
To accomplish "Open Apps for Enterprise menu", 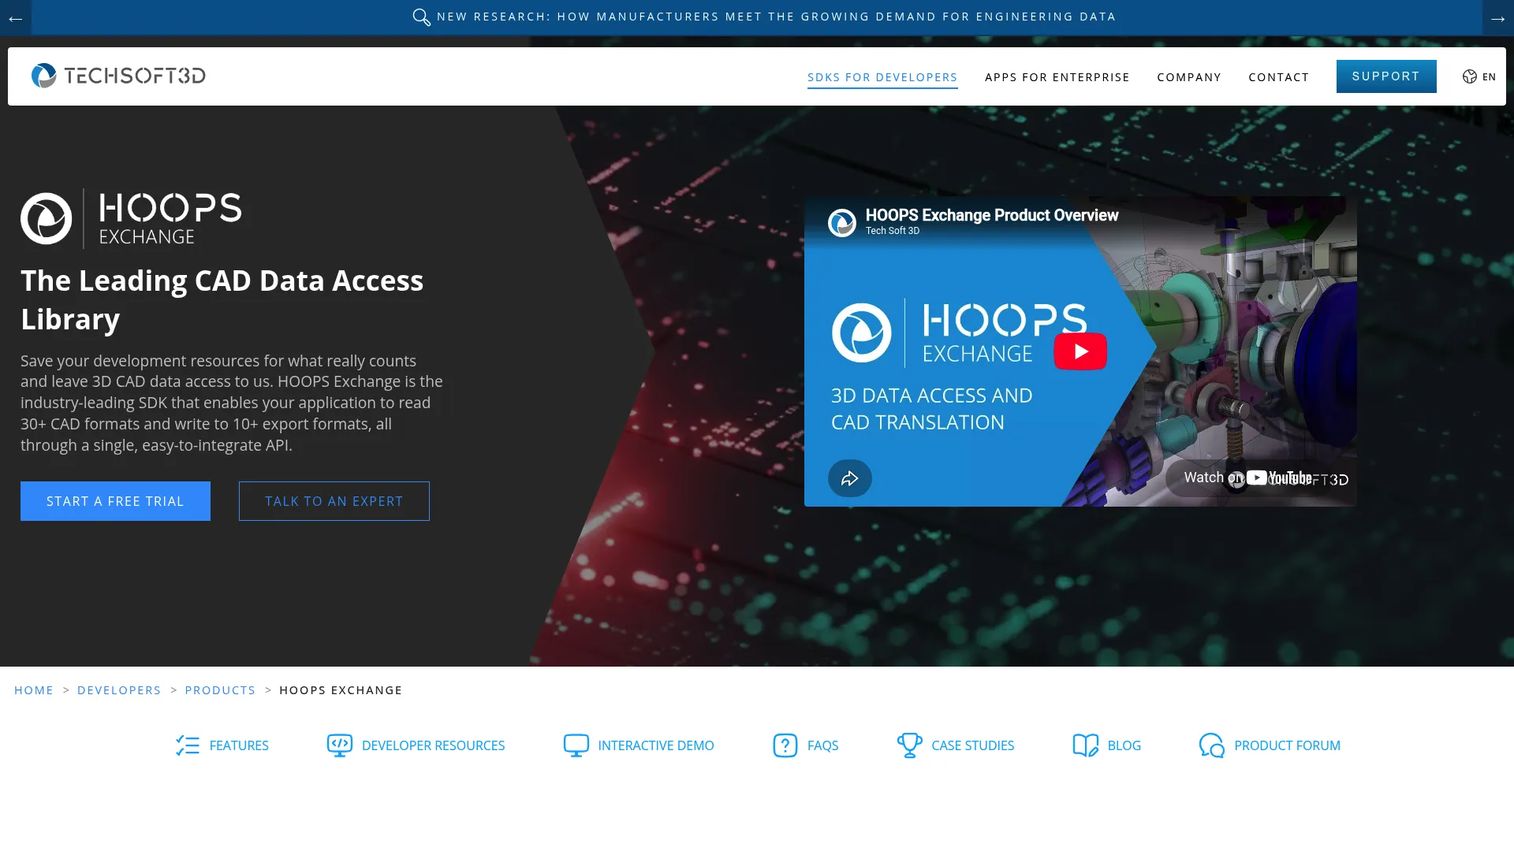I will (1057, 77).
